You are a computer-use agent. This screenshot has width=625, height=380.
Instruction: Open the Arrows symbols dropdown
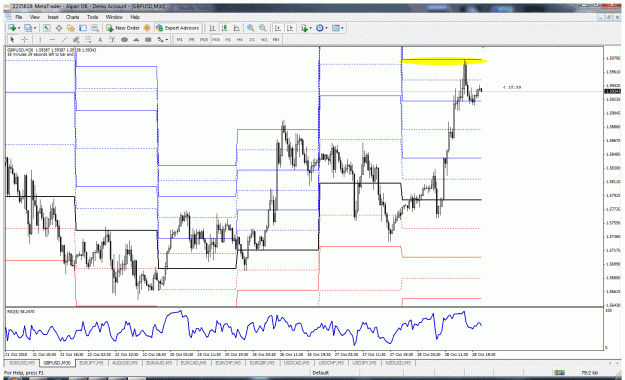tap(162, 39)
